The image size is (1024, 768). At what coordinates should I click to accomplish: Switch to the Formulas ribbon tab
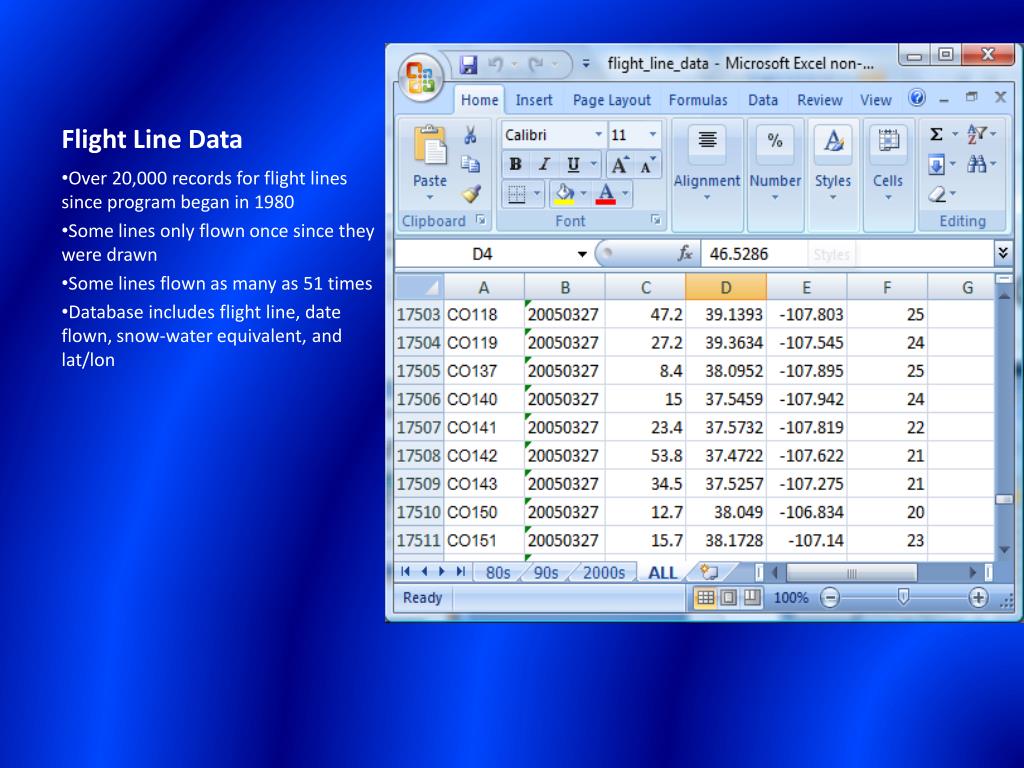pos(698,100)
